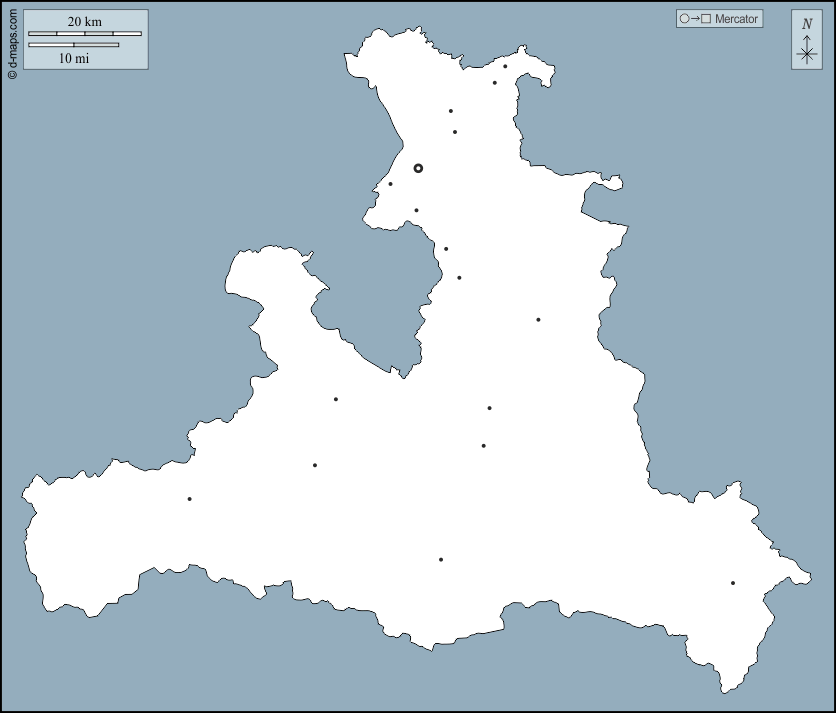
Task: Click the dot just west of the capital marker
Action: [390, 184]
